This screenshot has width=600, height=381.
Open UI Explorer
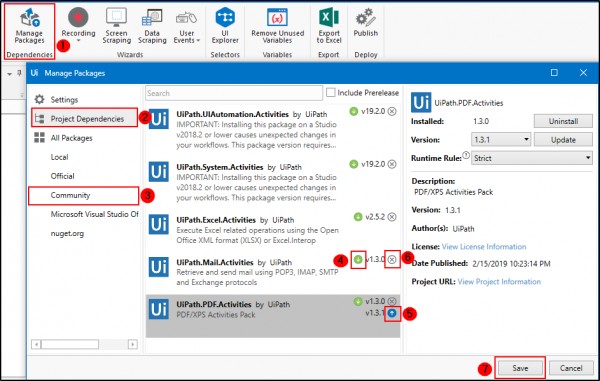coord(225,26)
